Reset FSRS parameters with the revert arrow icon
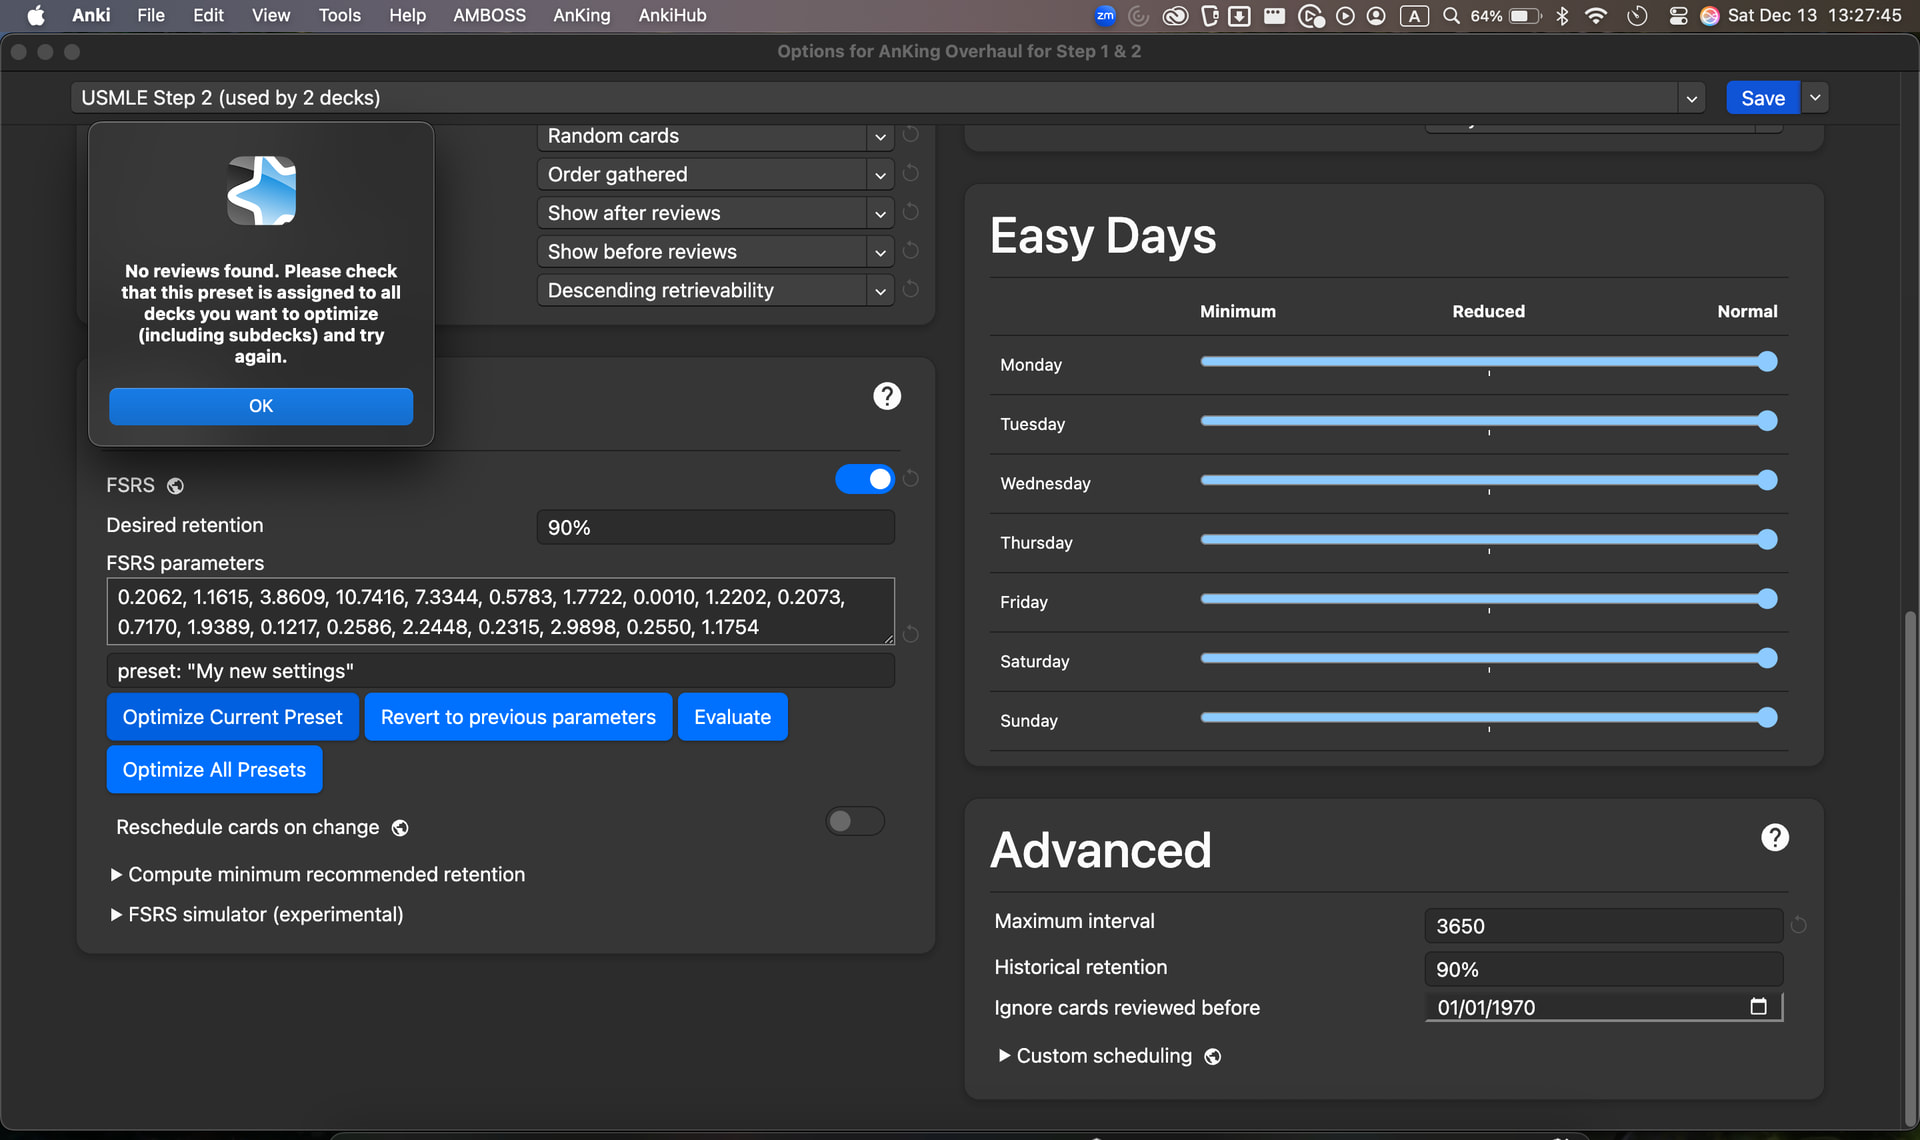Image resolution: width=1920 pixels, height=1140 pixels. point(910,634)
